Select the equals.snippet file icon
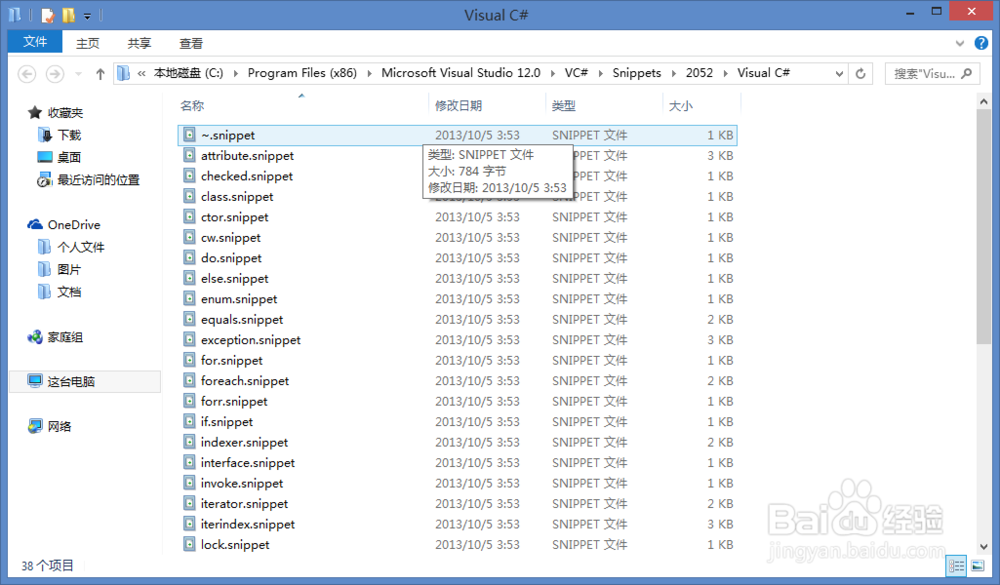Image resolution: width=1000 pixels, height=585 pixels. [189, 319]
